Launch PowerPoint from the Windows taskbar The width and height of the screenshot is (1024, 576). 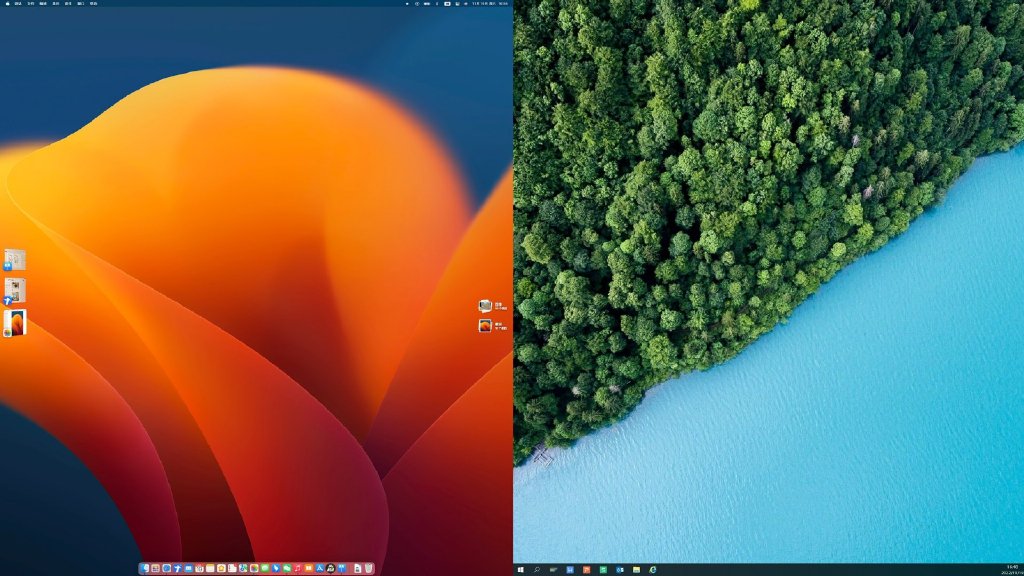[x=586, y=569]
